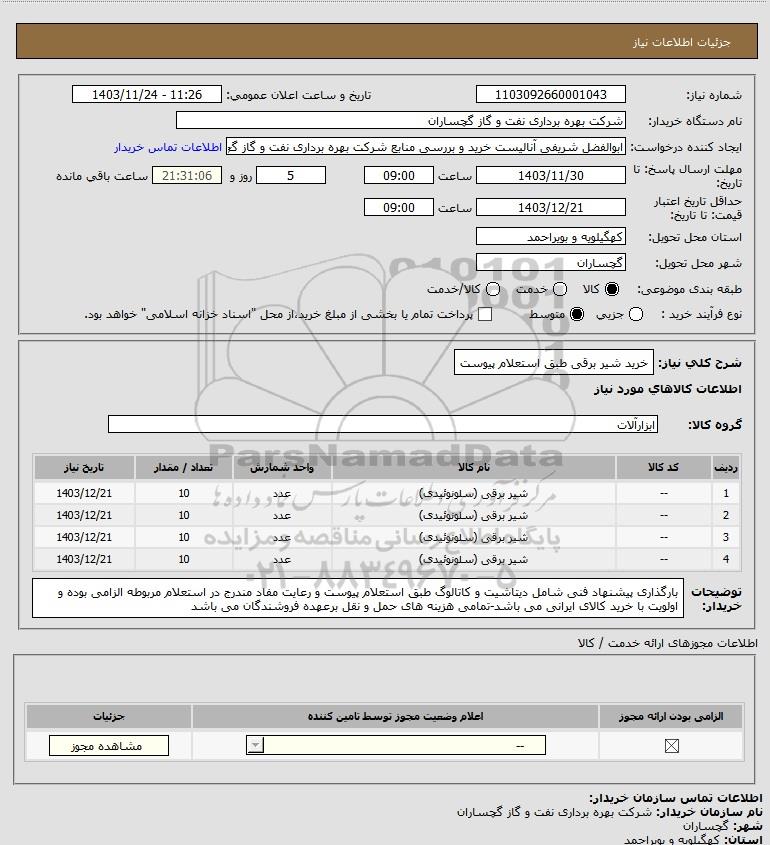Viewport: 770px width, 845px height.
Task: Click the نام دستگاه خریدار field
Action: pyautogui.click(x=401, y=121)
